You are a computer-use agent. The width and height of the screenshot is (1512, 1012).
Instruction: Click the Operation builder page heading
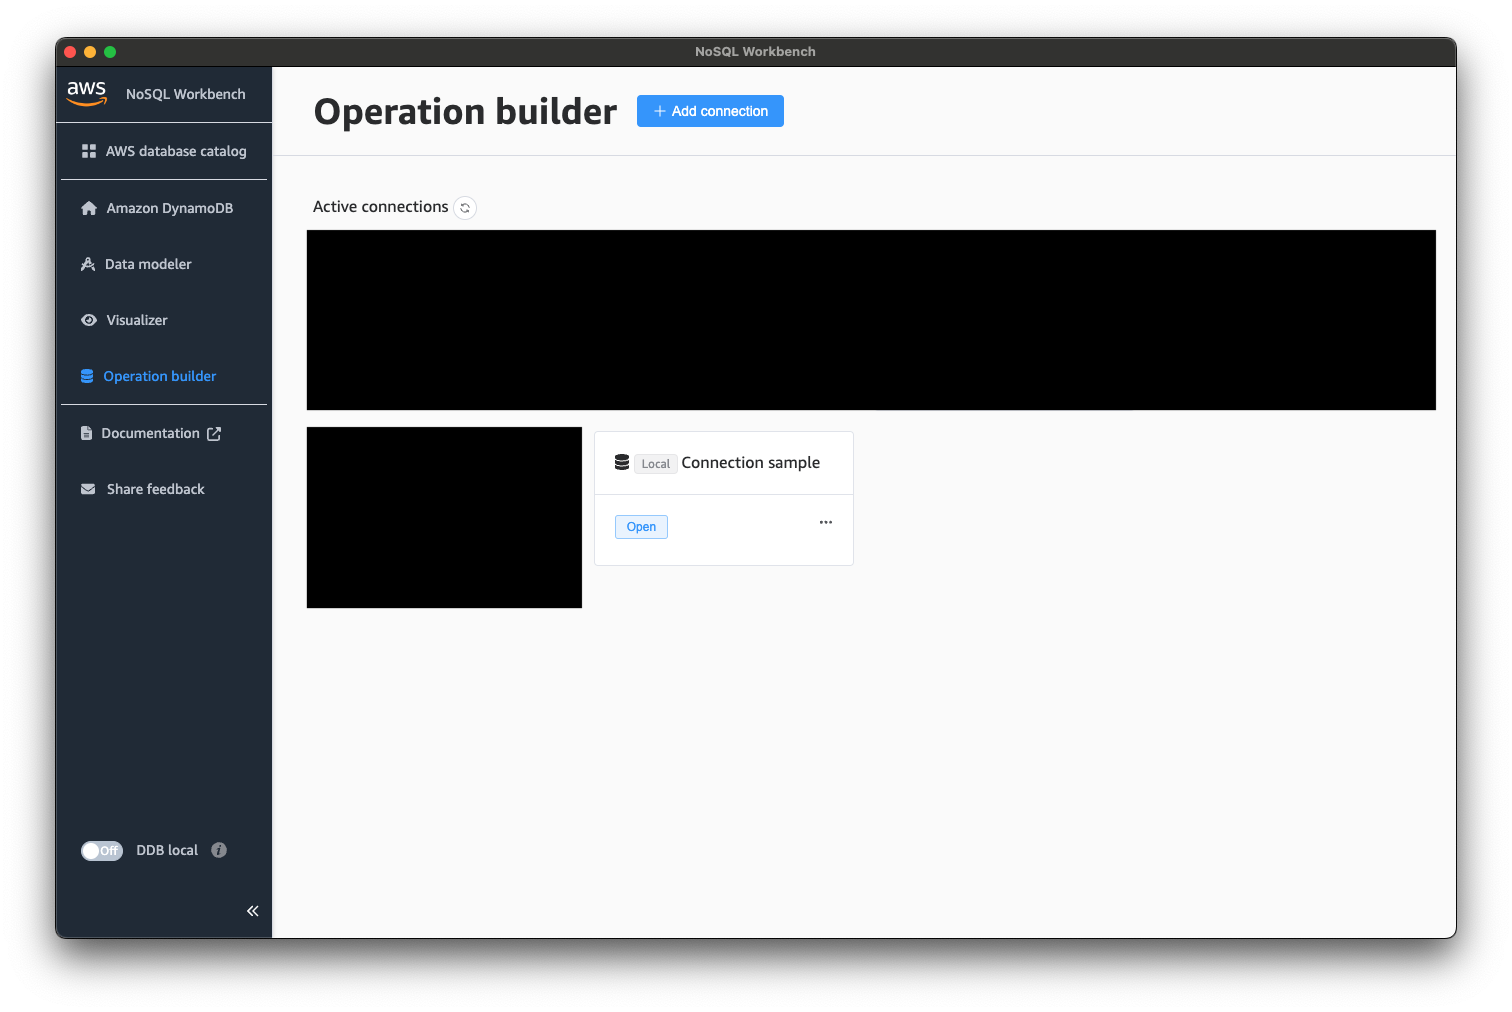465,112
